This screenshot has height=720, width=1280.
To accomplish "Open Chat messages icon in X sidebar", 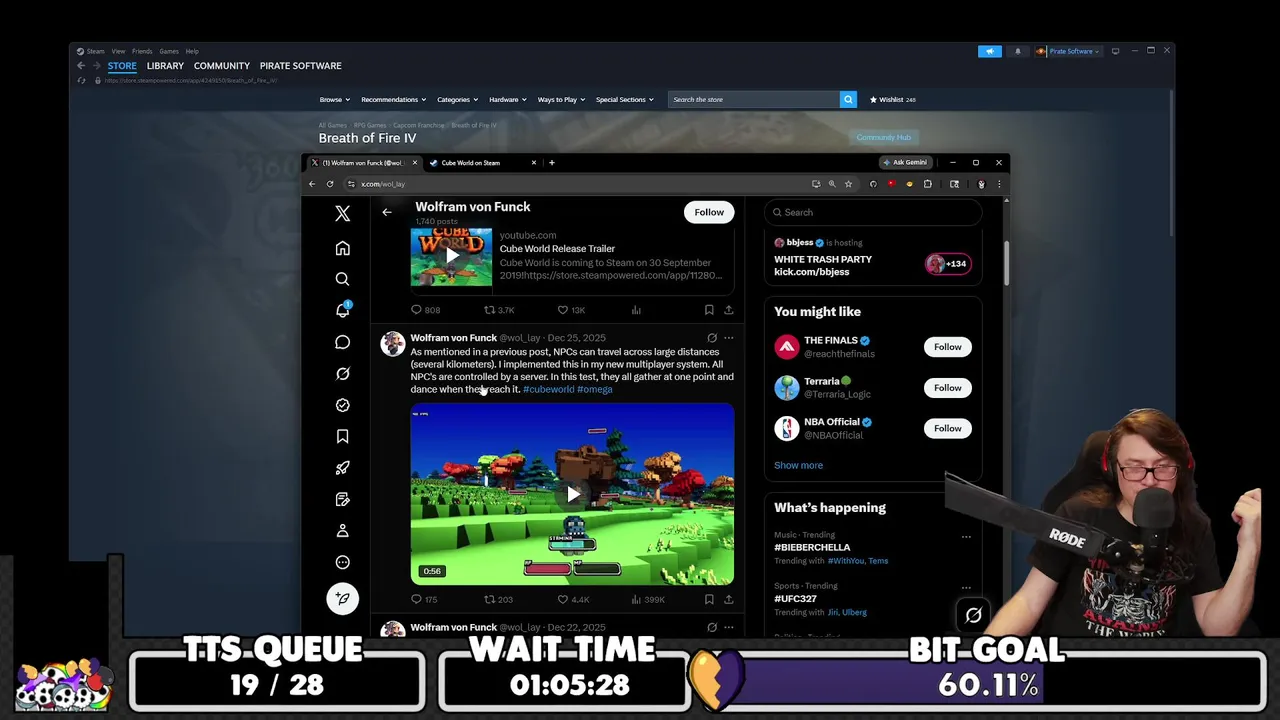I will coord(342,342).
